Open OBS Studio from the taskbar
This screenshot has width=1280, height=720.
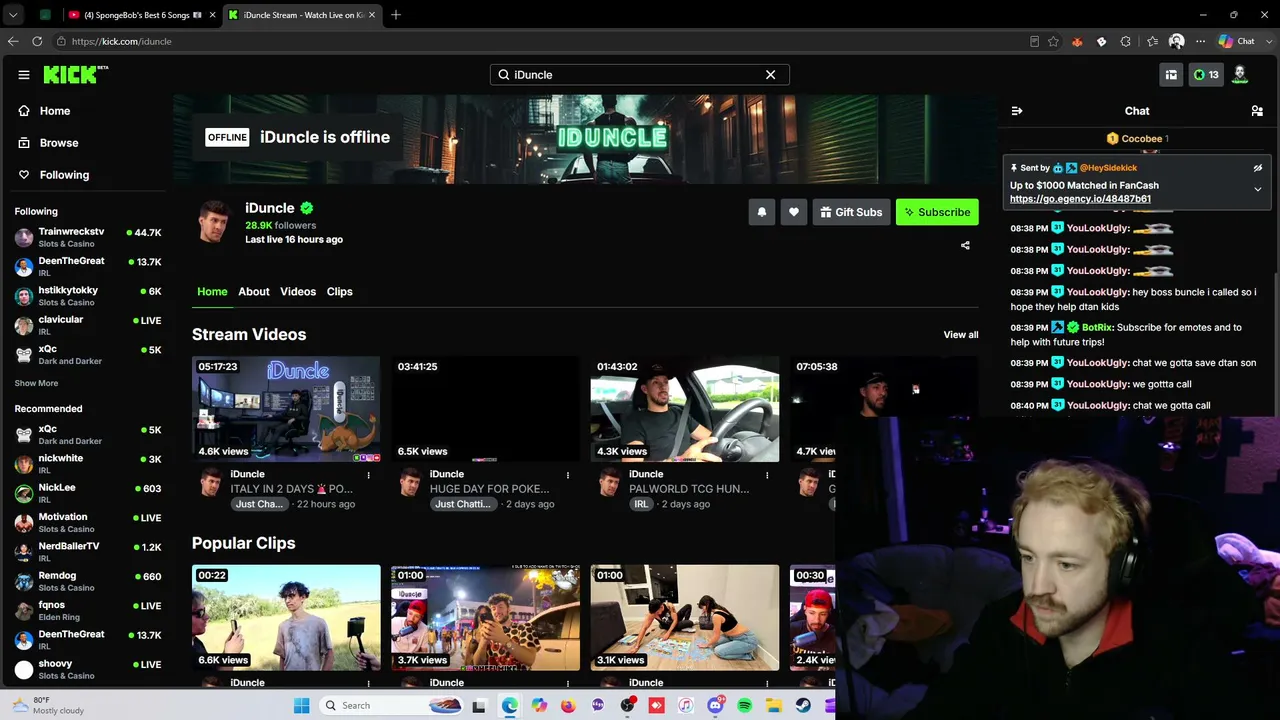coord(627,706)
